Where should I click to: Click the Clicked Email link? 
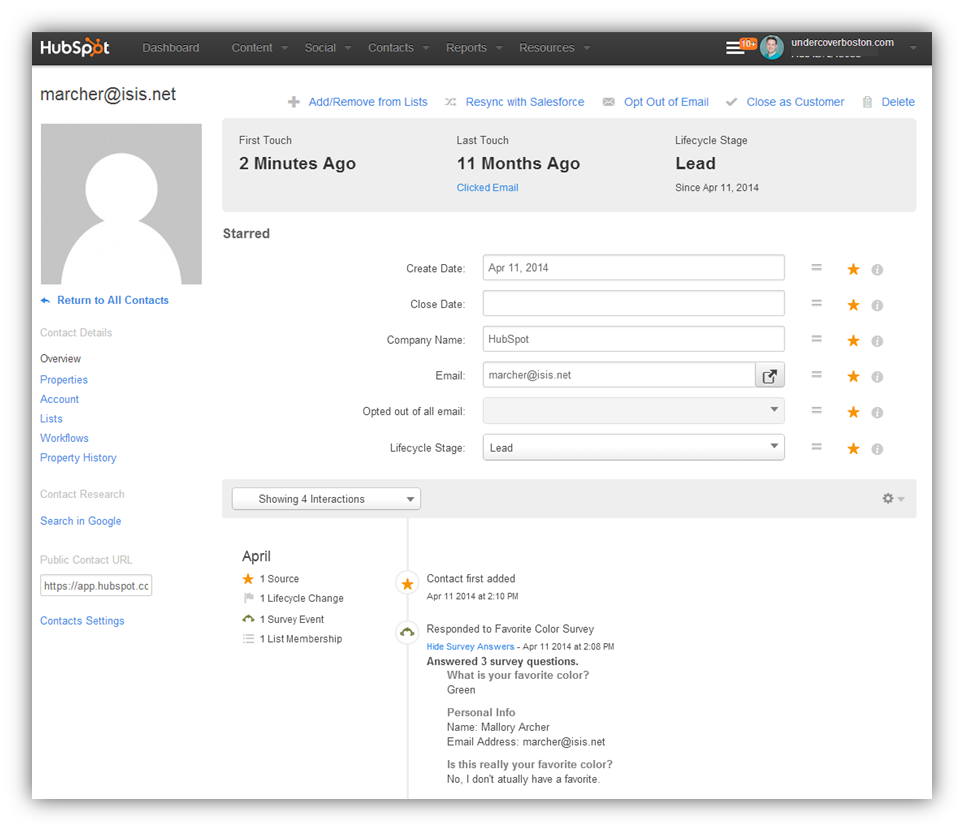487,187
